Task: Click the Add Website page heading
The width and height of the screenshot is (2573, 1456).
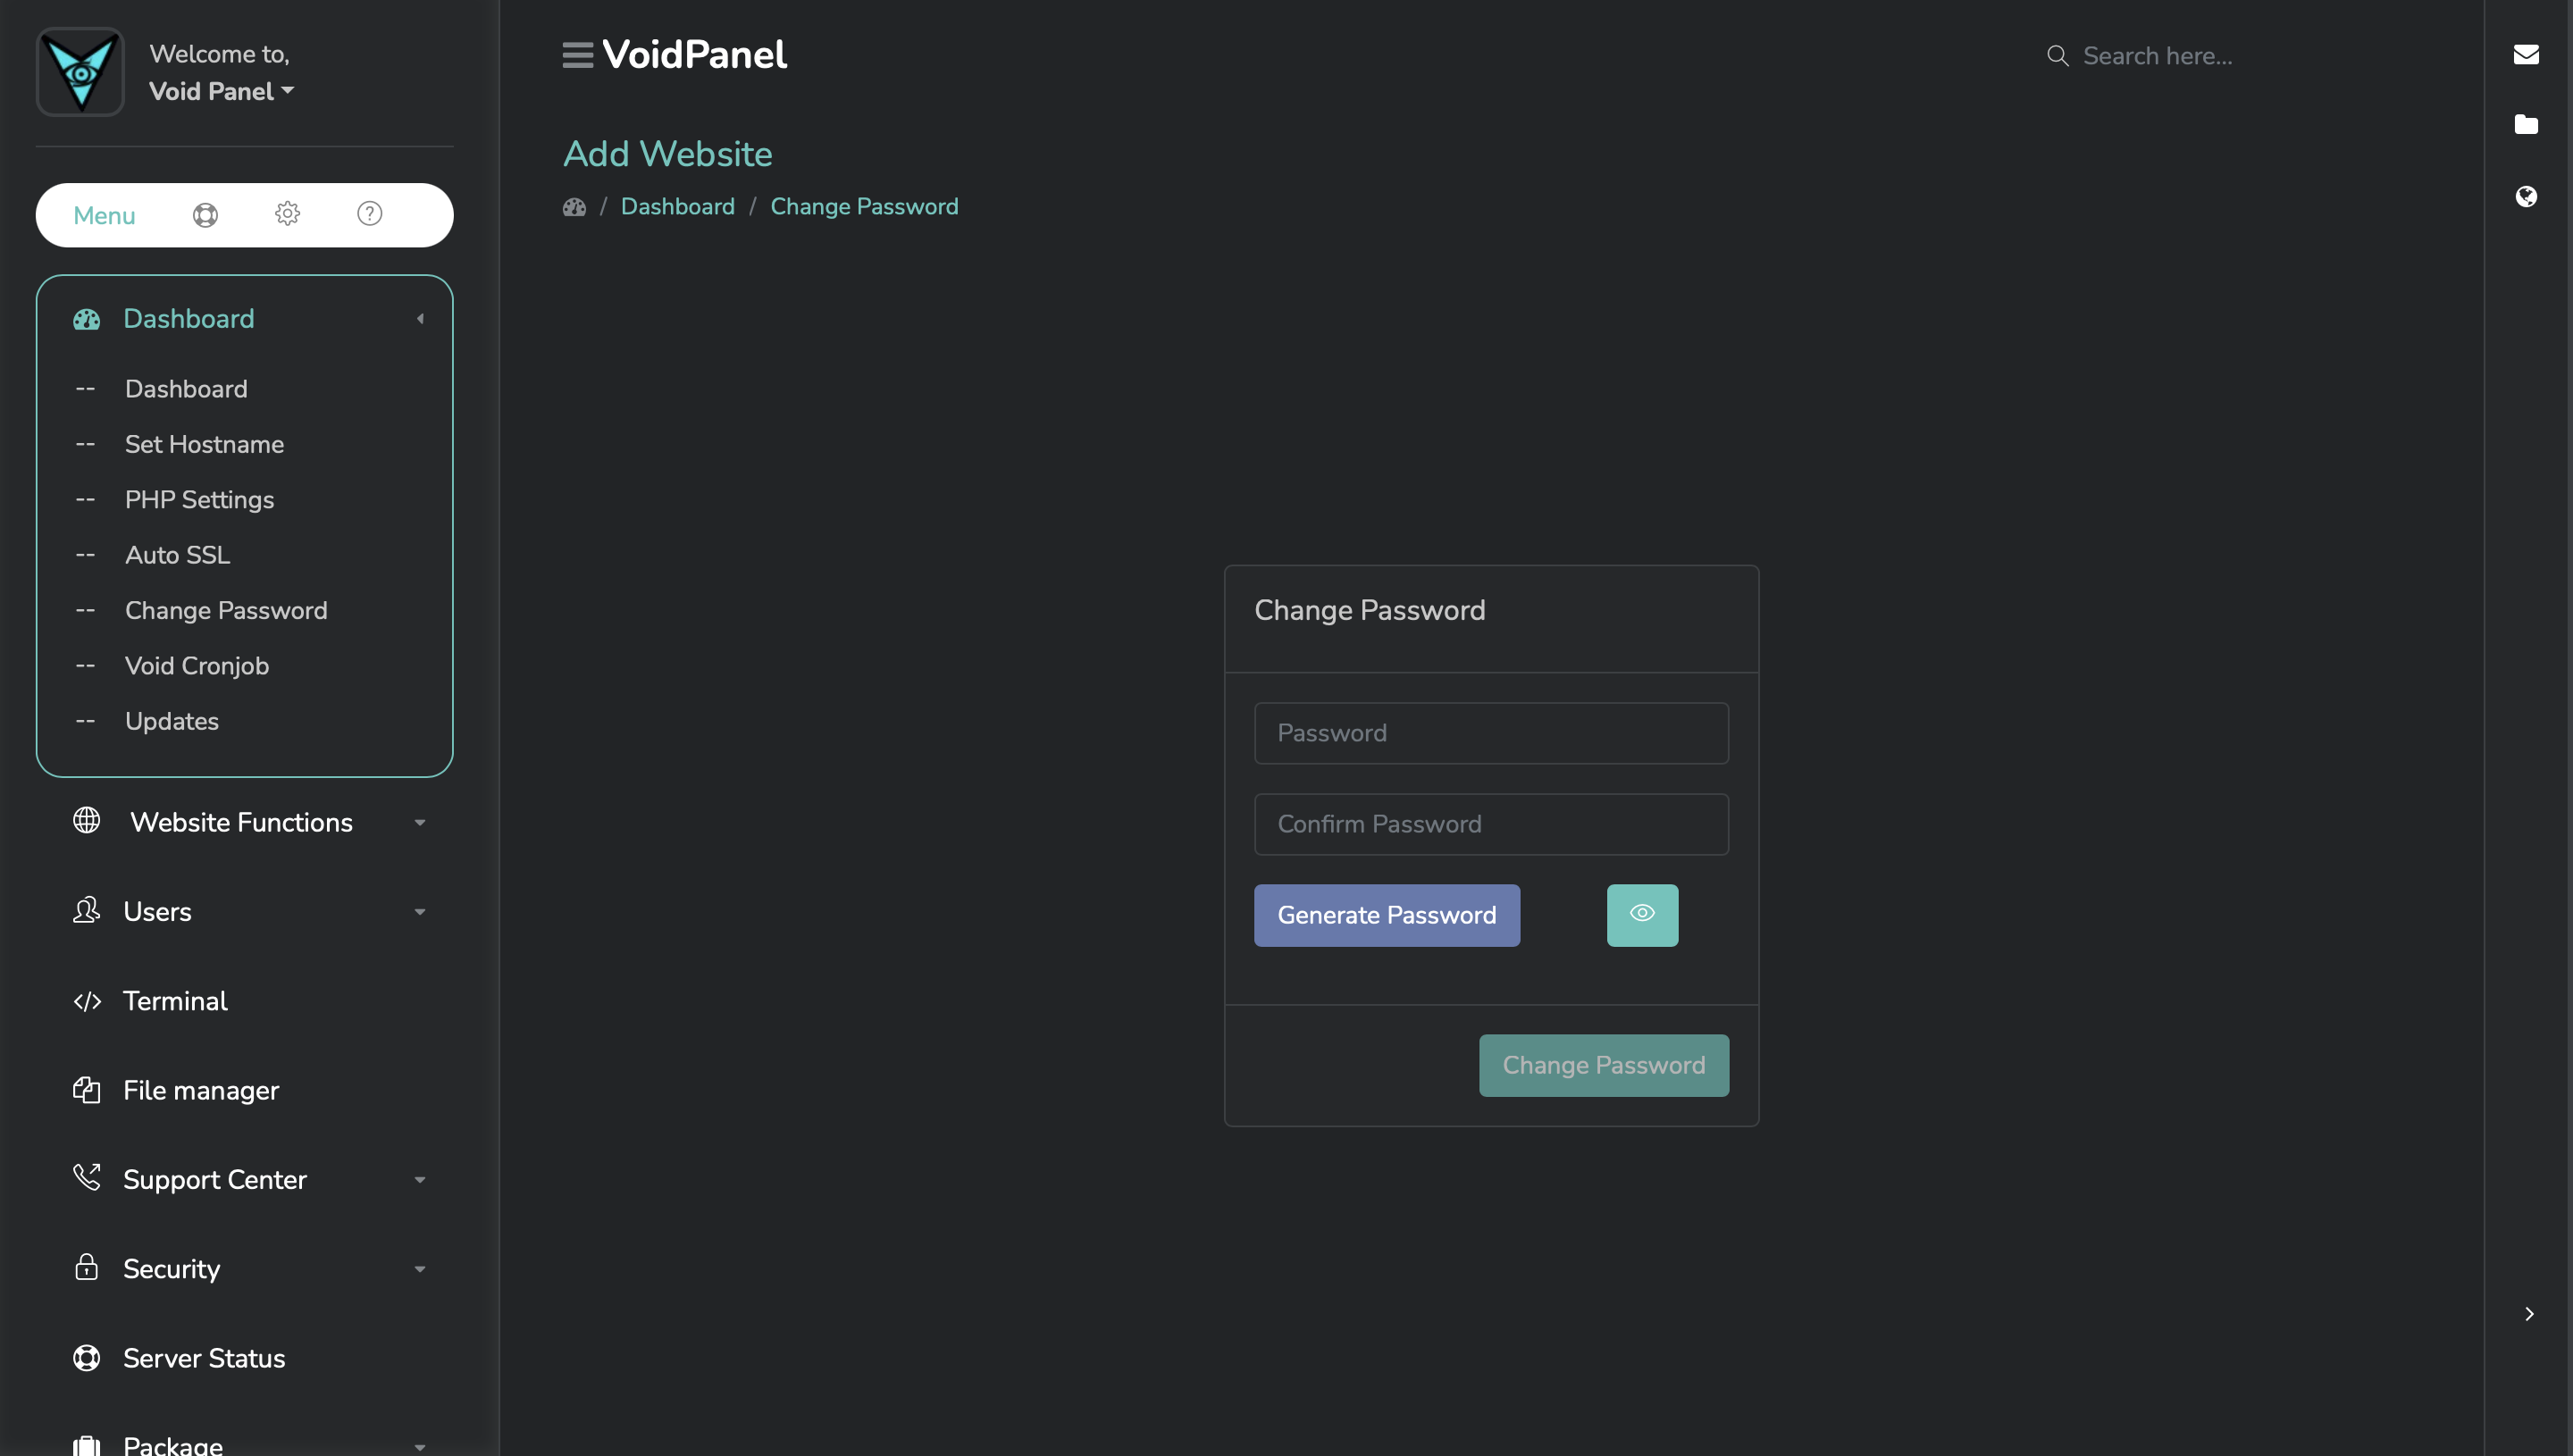Action: (x=667, y=154)
